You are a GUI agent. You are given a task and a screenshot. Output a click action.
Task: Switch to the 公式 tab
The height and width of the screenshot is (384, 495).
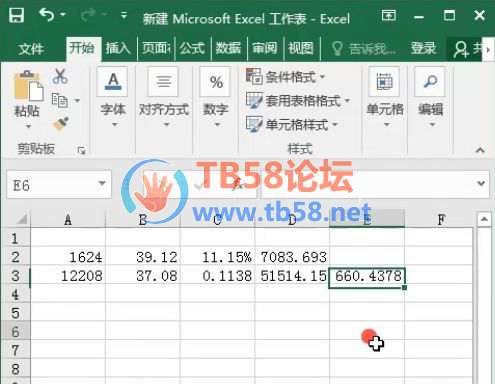(x=192, y=49)
